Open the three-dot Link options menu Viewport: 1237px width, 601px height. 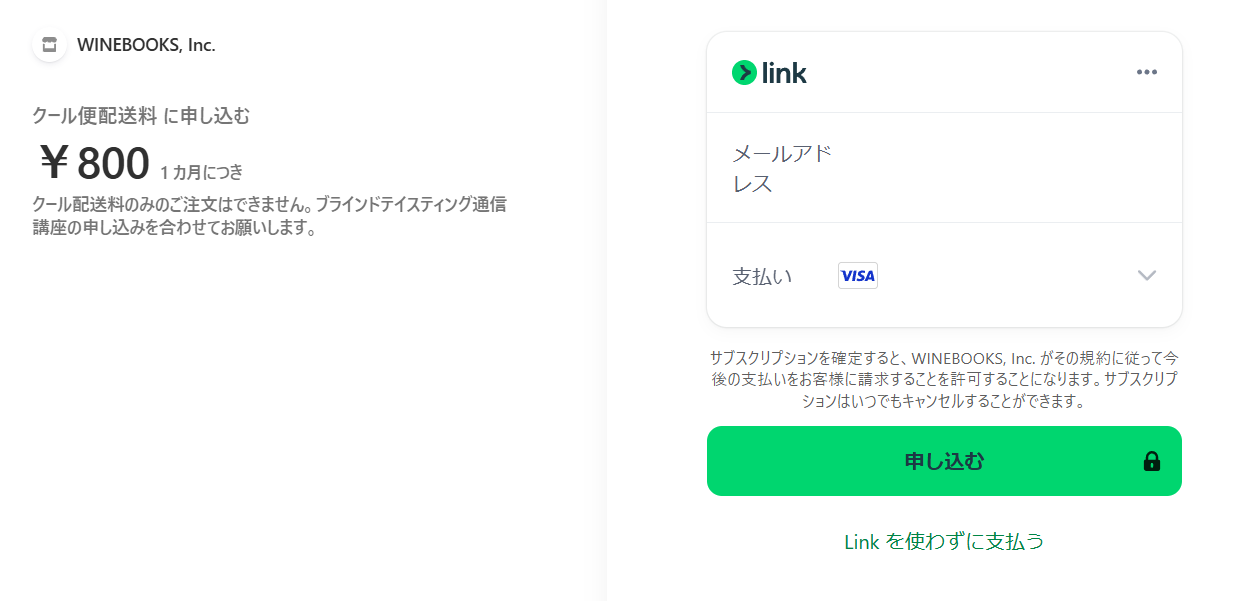tap(1147, 72)
